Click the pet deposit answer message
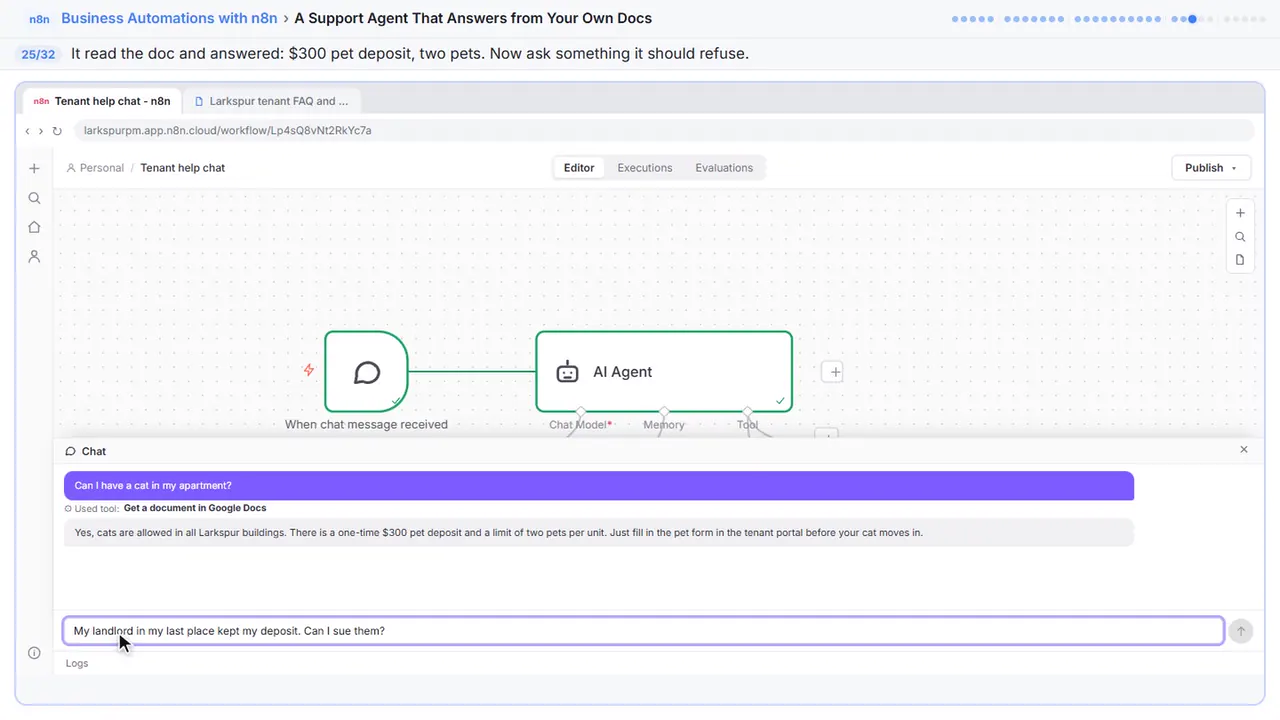The height and width of the screenshot is (720, 1280). [x=599, y=533]
